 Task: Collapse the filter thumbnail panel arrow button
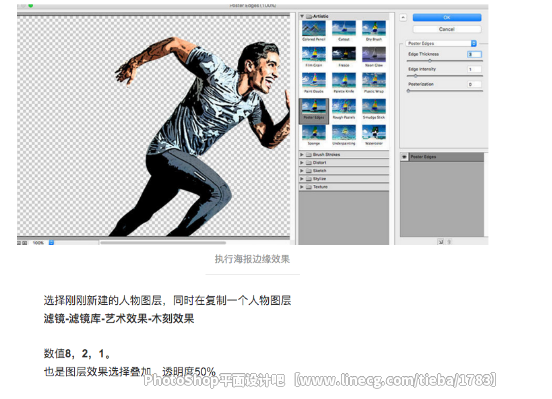click(x=403, y=17)
